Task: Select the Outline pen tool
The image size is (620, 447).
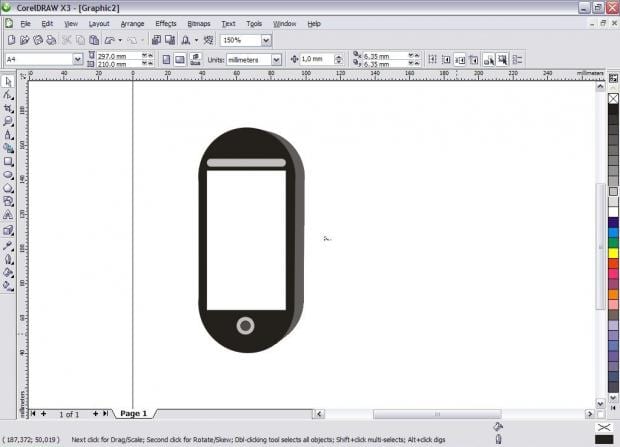Action: pyautogui.click(x=8, y=259)
